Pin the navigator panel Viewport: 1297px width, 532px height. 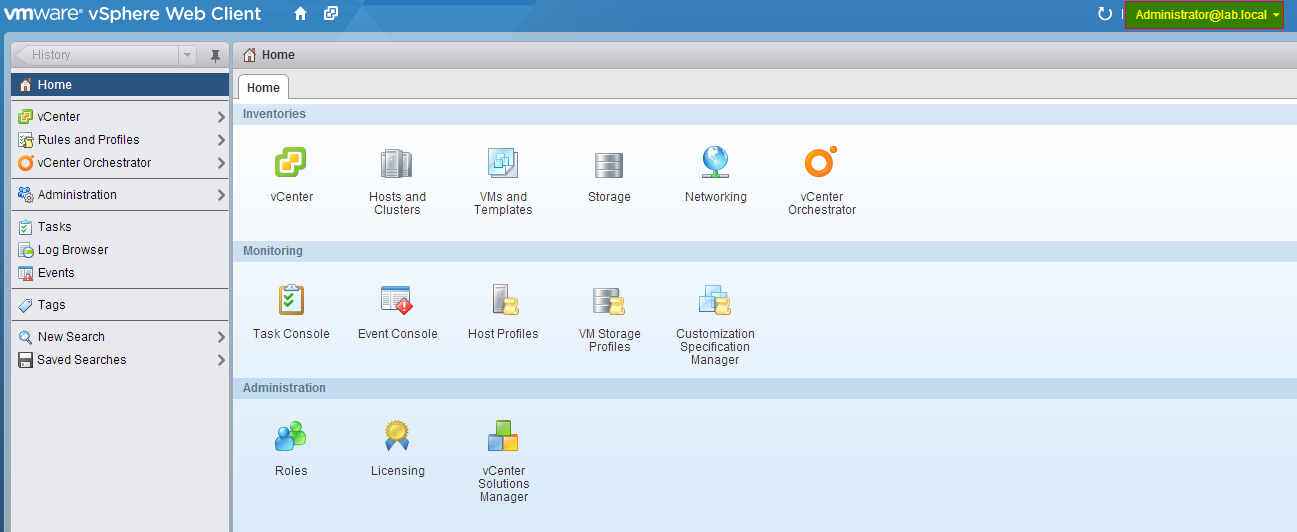(215, 56)
